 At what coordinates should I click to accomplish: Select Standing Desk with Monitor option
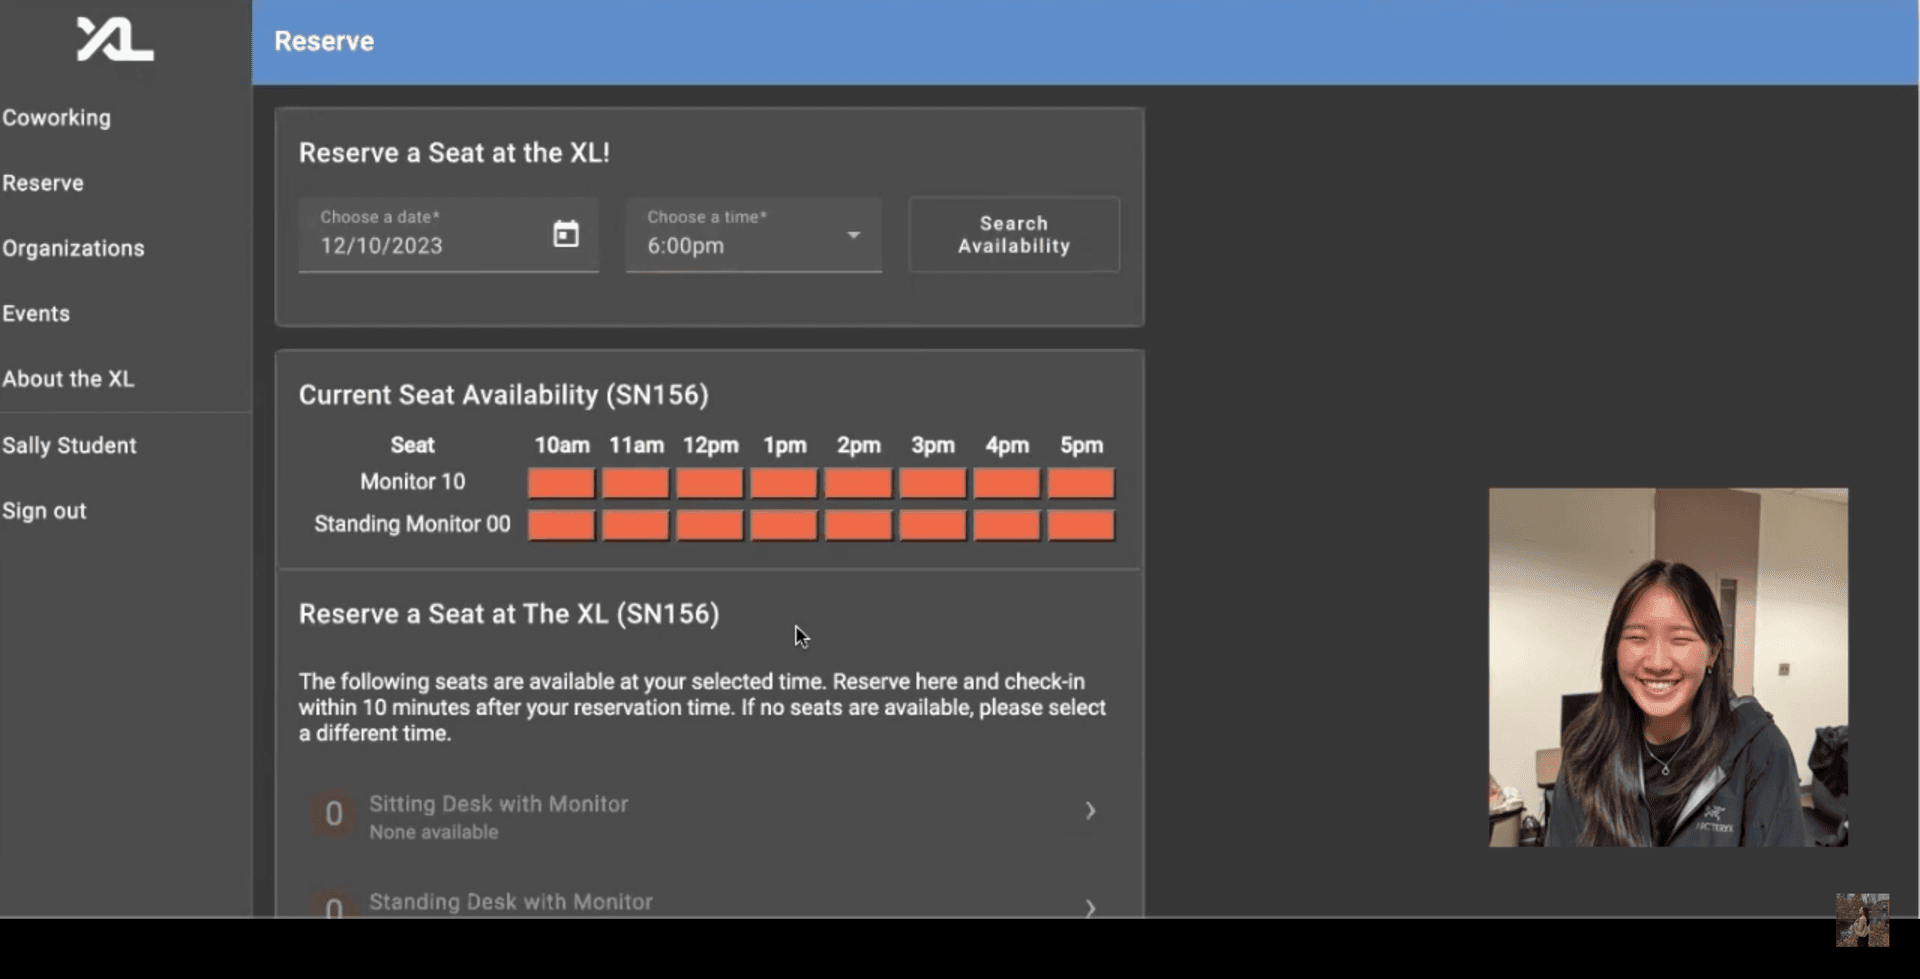(709, 903)
